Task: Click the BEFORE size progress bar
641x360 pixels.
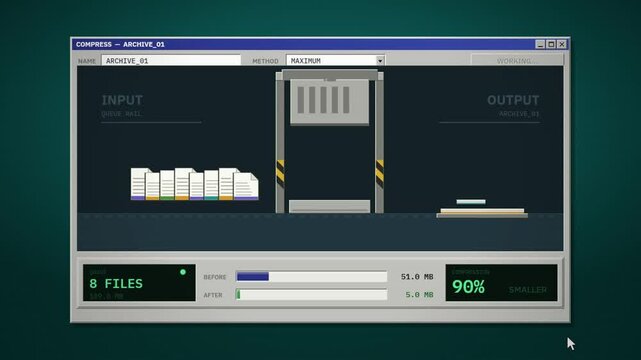Action: coord(312,277)
